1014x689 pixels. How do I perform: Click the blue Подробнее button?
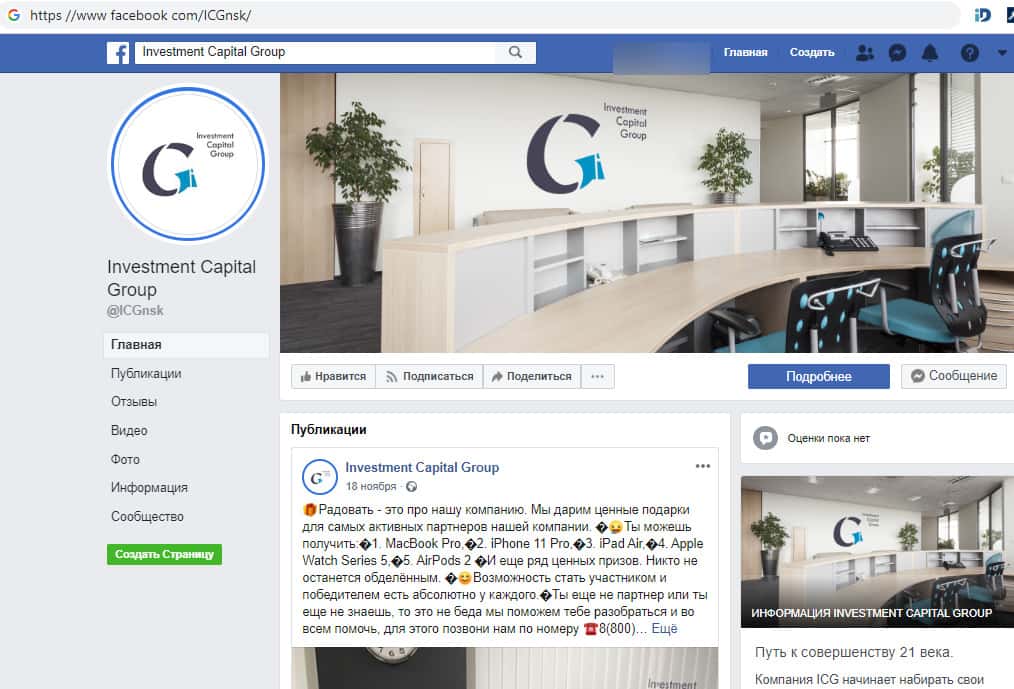click(x=819, y=377)
